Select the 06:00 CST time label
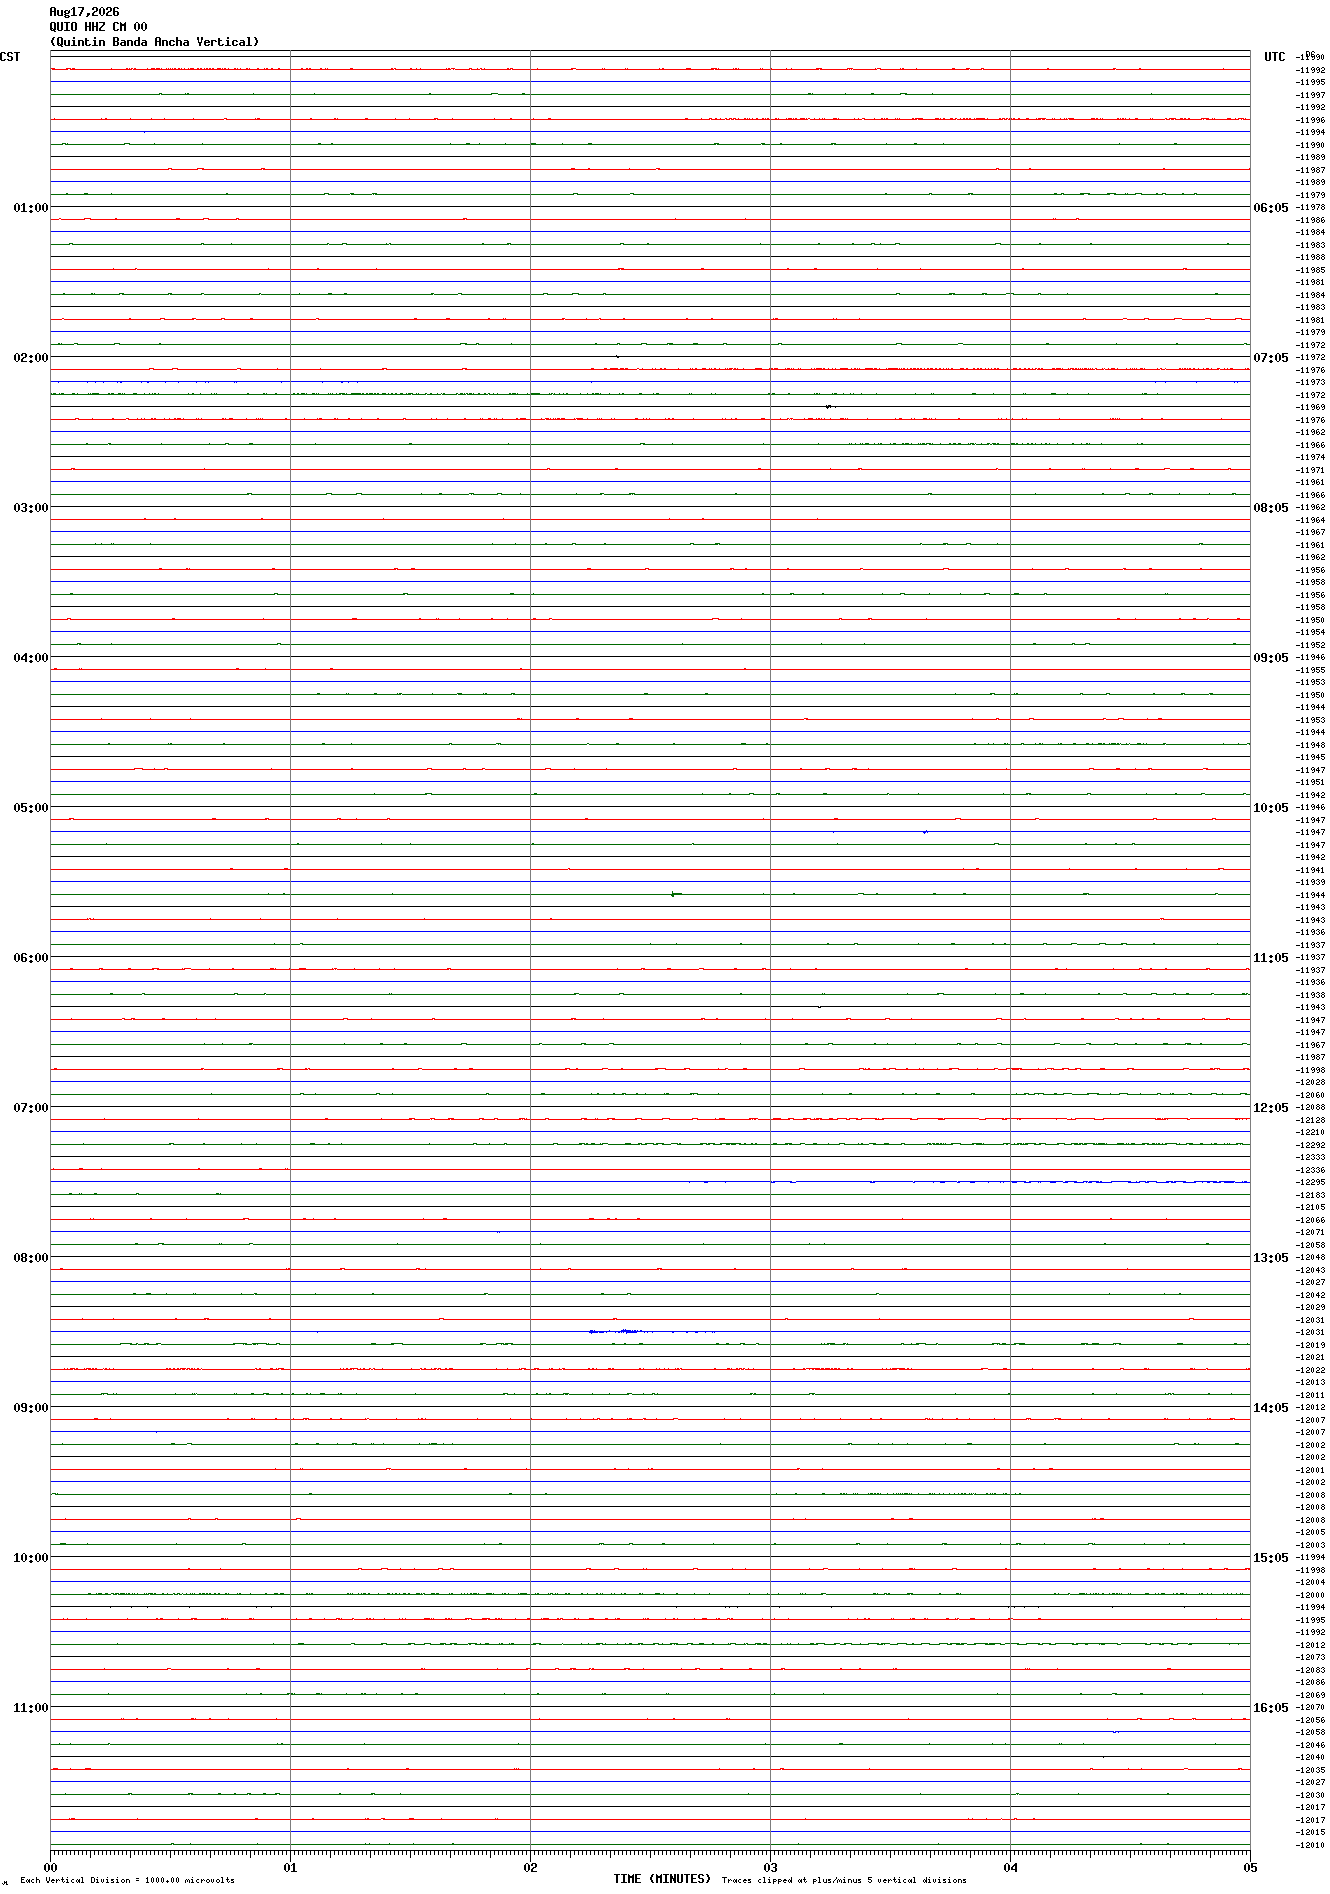Viewport: 1330px width, 1894px height. point(31,958)
